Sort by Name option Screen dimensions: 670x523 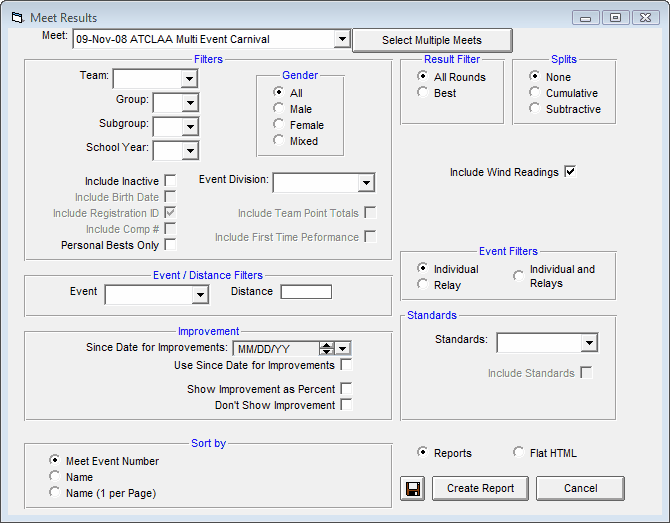[55, 476]
